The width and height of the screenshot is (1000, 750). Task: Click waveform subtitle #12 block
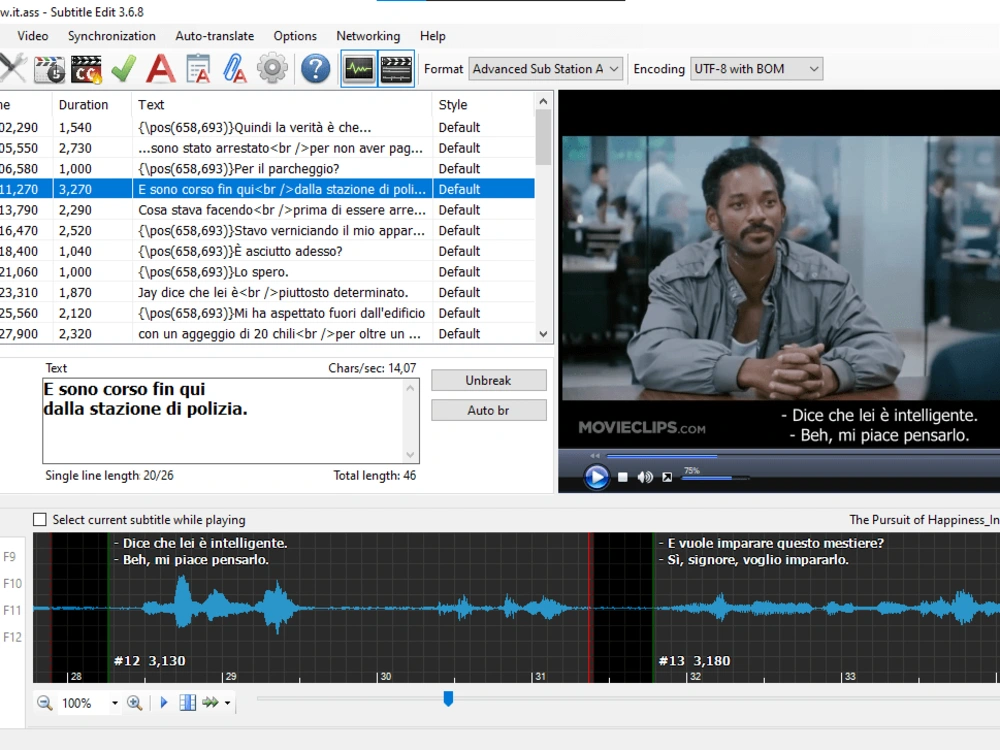tap(349, 608)
